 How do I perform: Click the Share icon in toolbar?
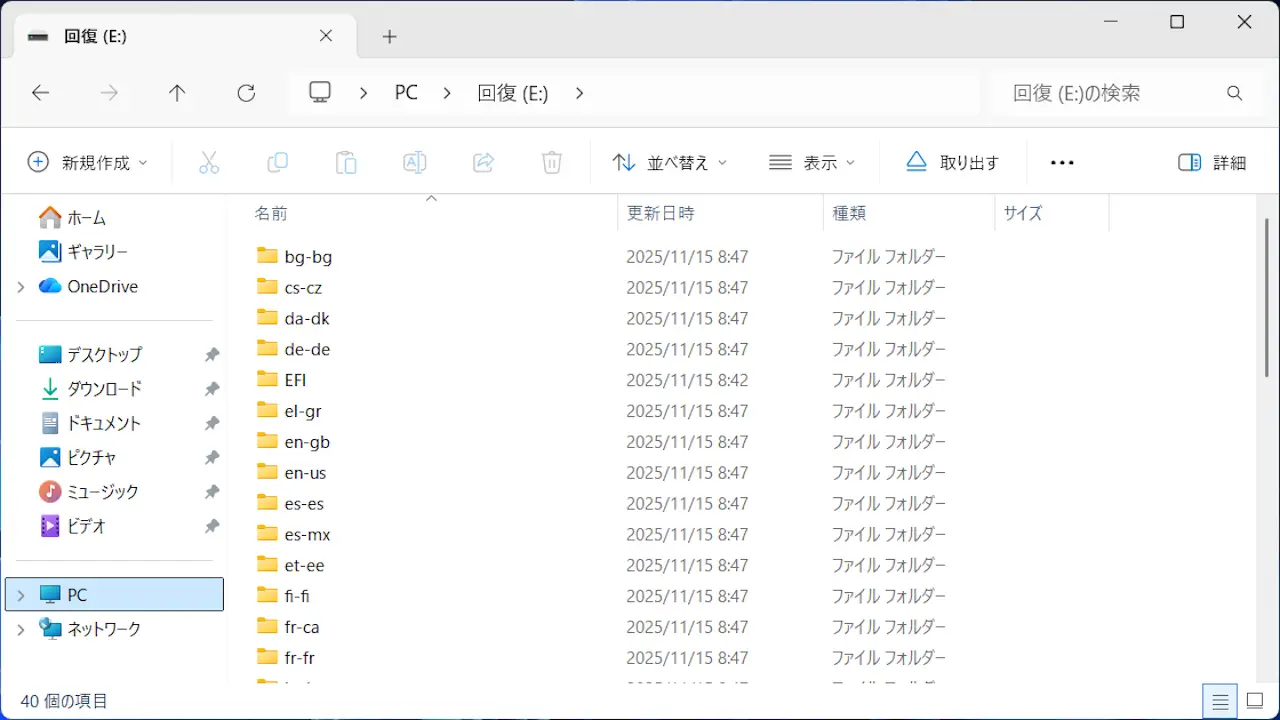click(483, 162)
